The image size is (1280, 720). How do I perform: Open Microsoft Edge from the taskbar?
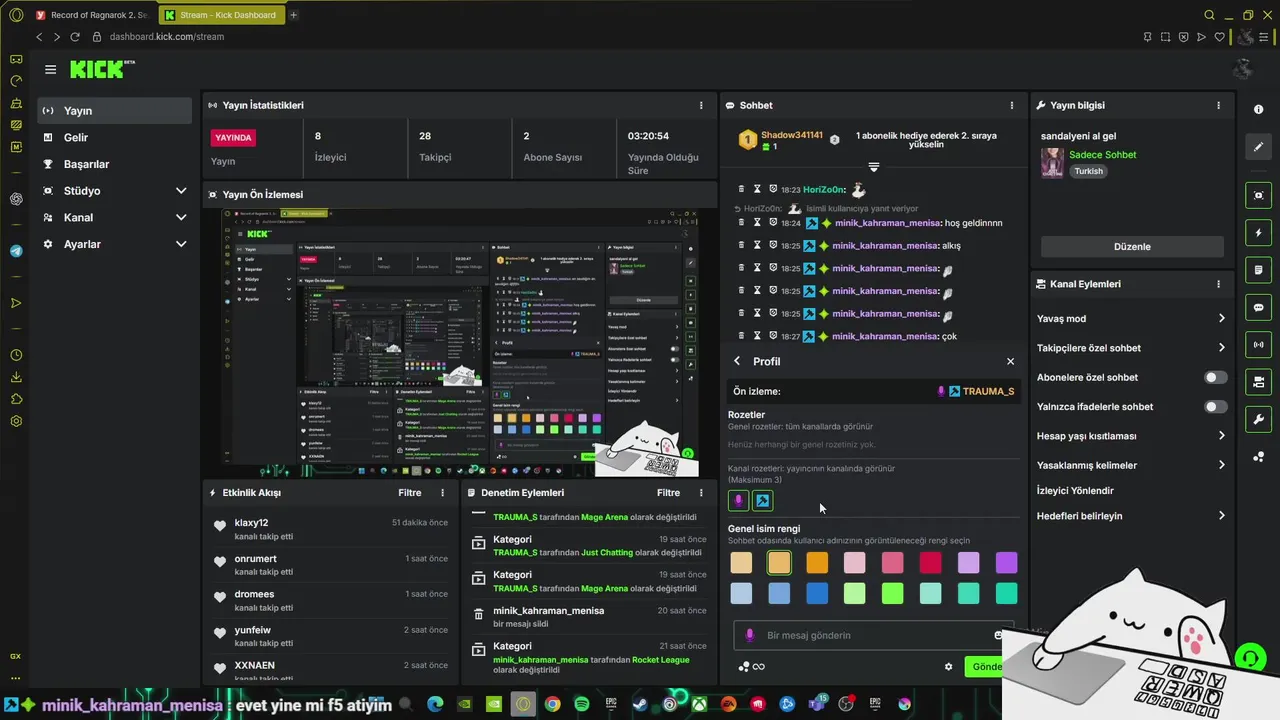click(x=435, y=704)
